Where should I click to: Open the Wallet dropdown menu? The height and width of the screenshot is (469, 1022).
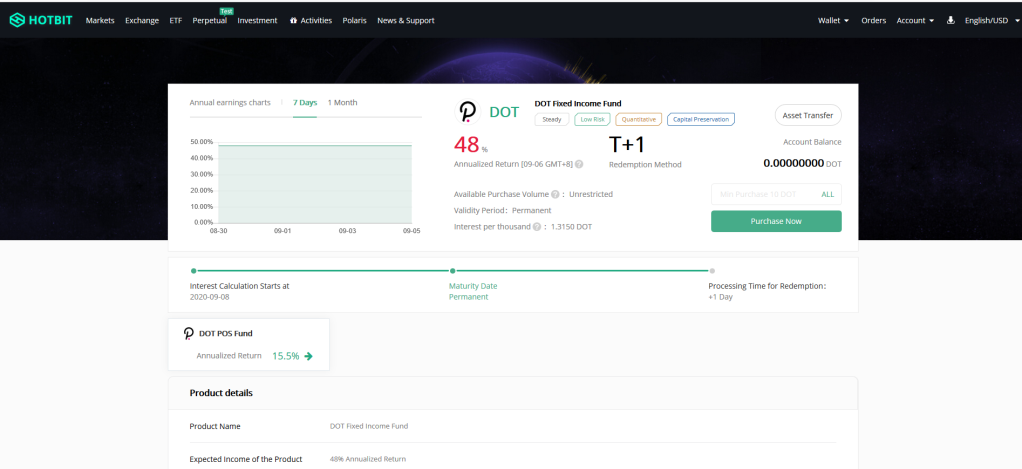(834, 20)
